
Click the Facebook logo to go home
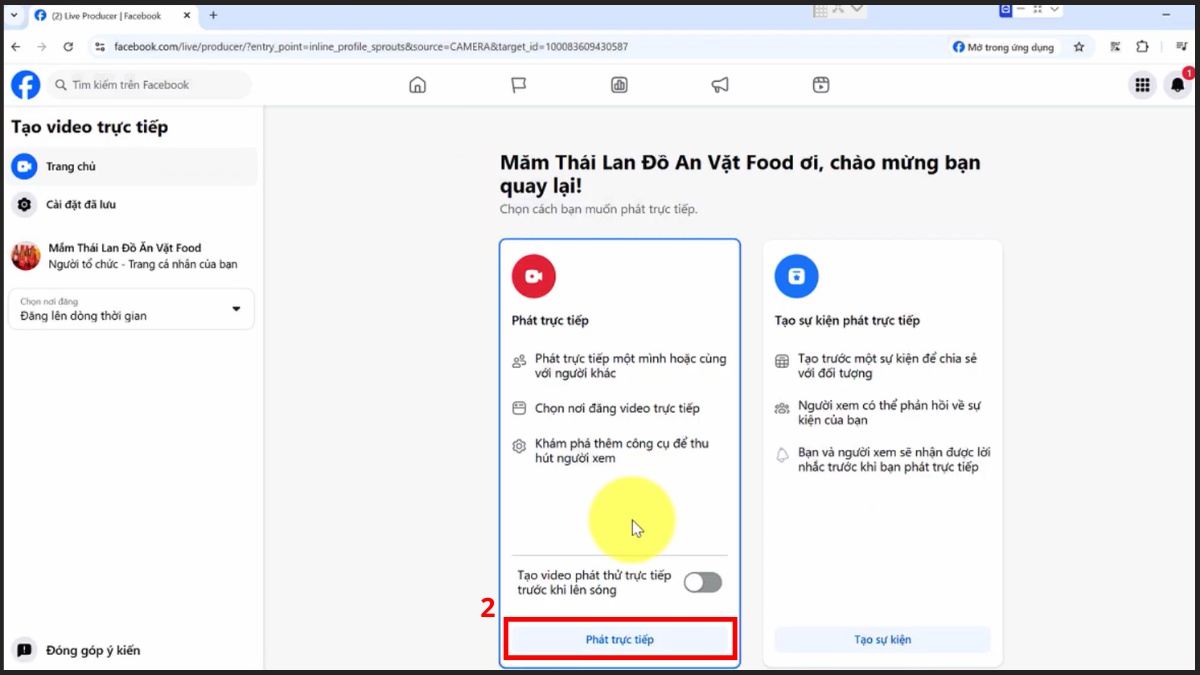(x=25, y=84)
